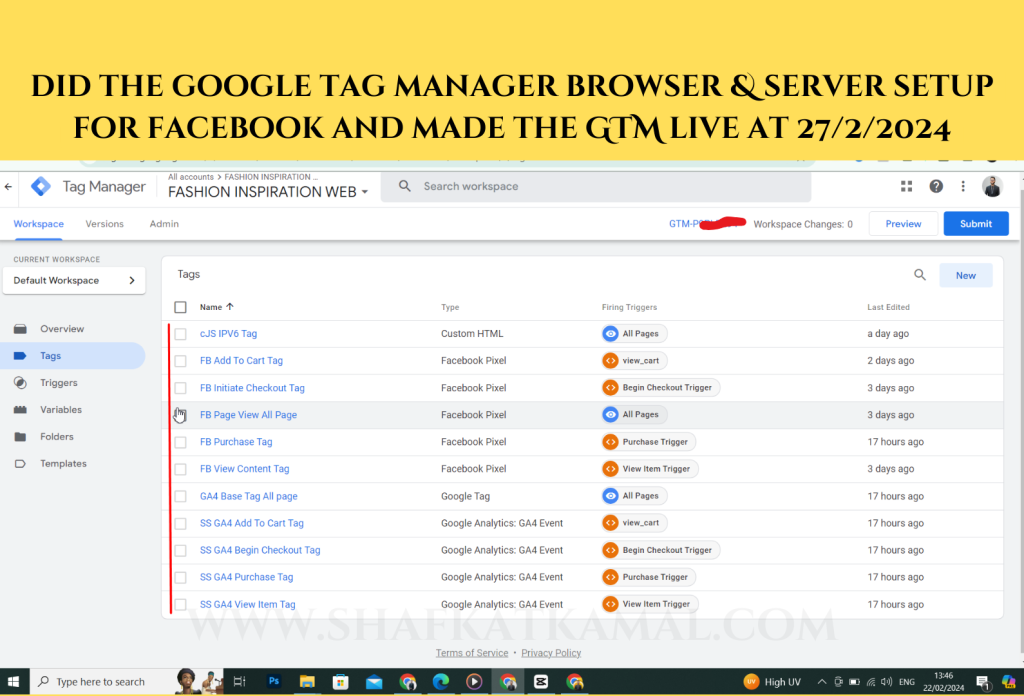Viewport: 1024px width, 696px height.
Task: Switch to the Workspace tab
Action: point(39,224)
